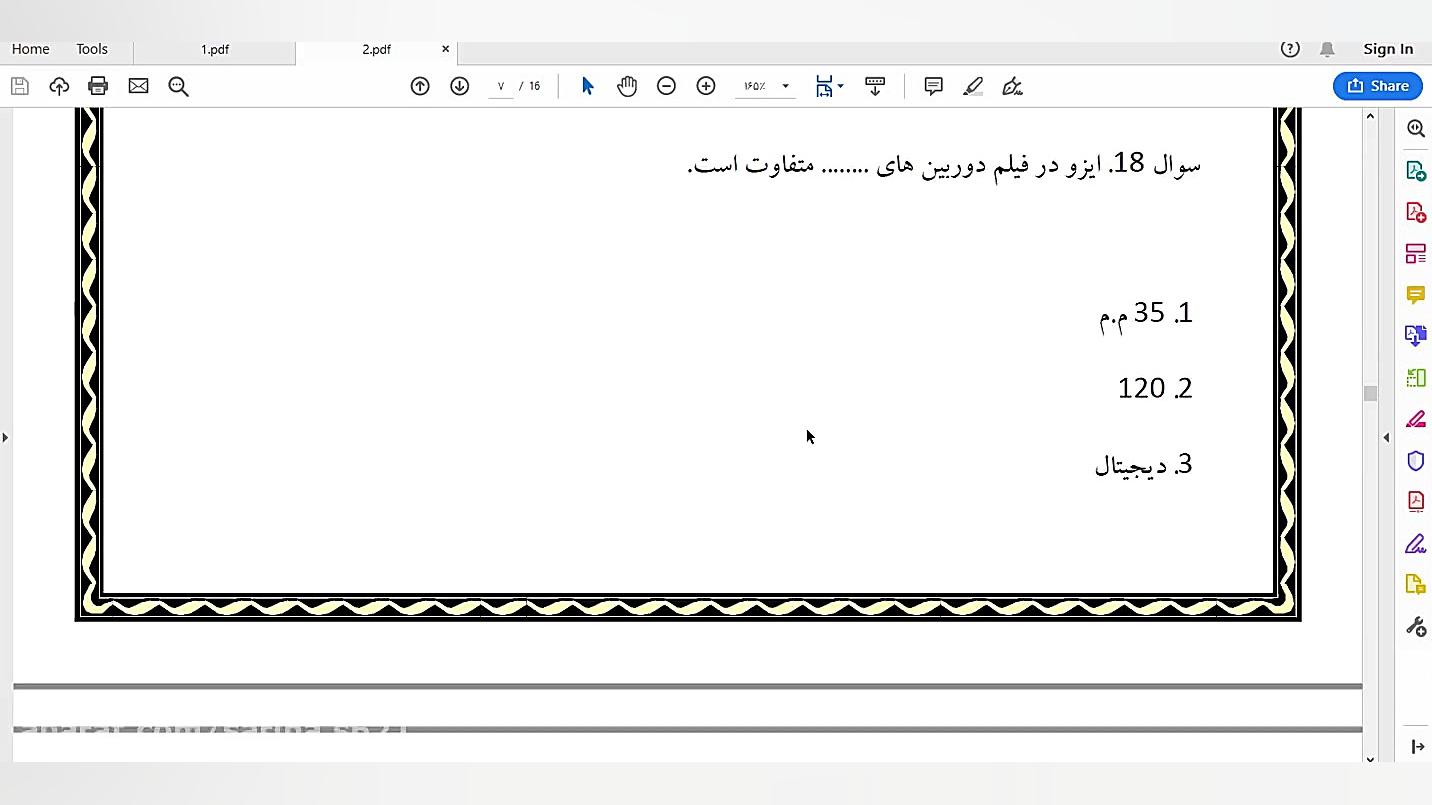Click the blue Share button
Screen dimensions: 1432x805
pos(1377,86)
